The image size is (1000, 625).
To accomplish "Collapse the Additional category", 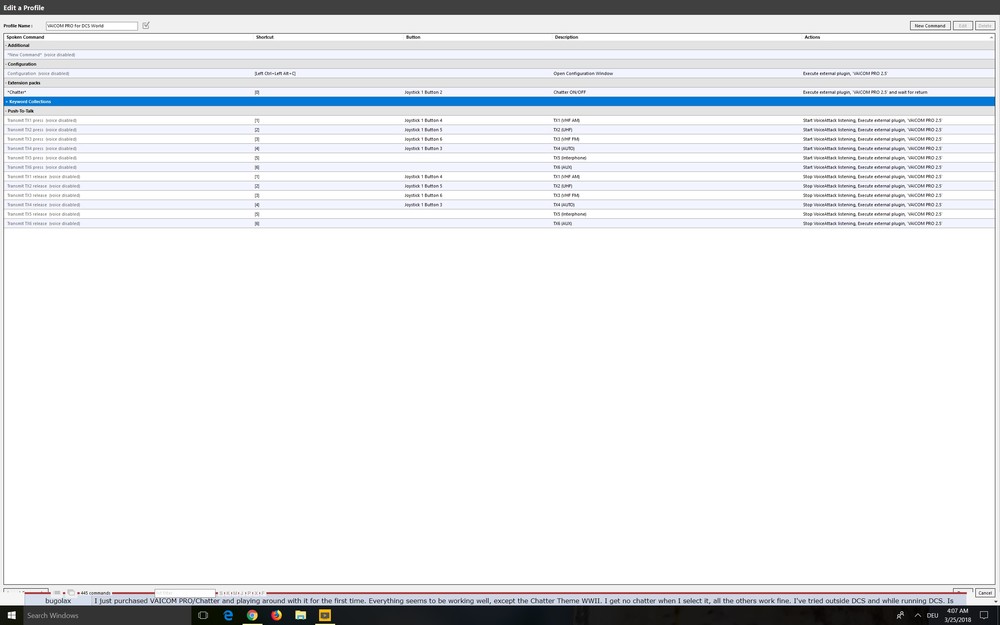I will pos(6,45).
